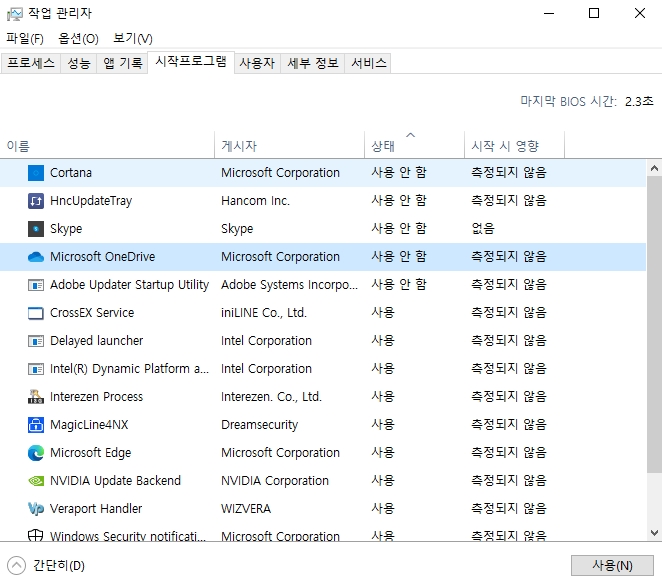Click the scrollbar down arrow
Screen dimensions: 662x587
[x=654, y=533]
